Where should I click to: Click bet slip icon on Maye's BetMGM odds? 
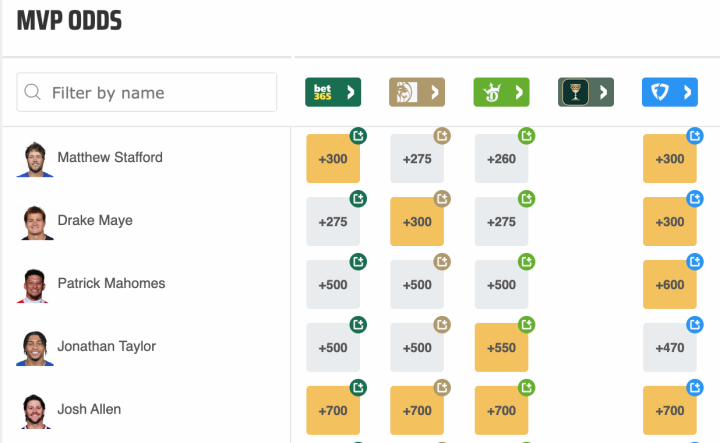click(x=442, y=199)
